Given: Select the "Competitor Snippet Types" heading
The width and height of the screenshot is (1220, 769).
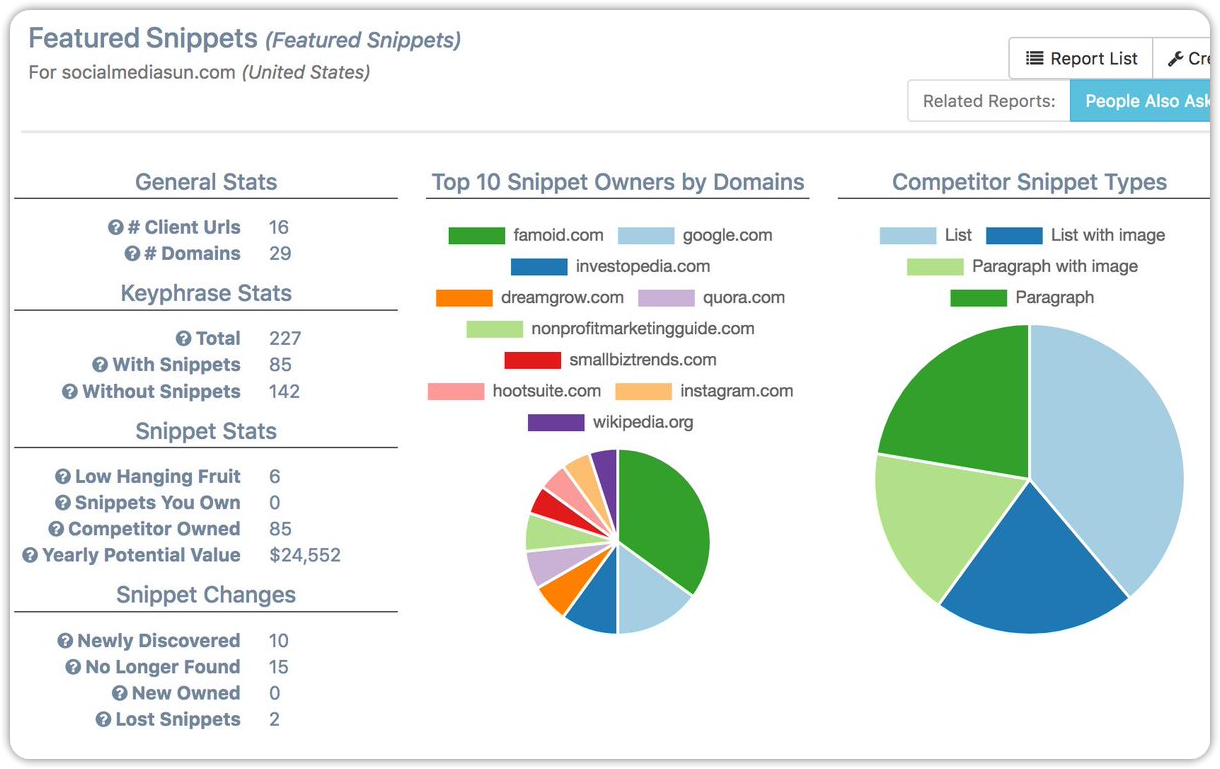Looking at the screenshot, I should click(x=1030, y=182).
